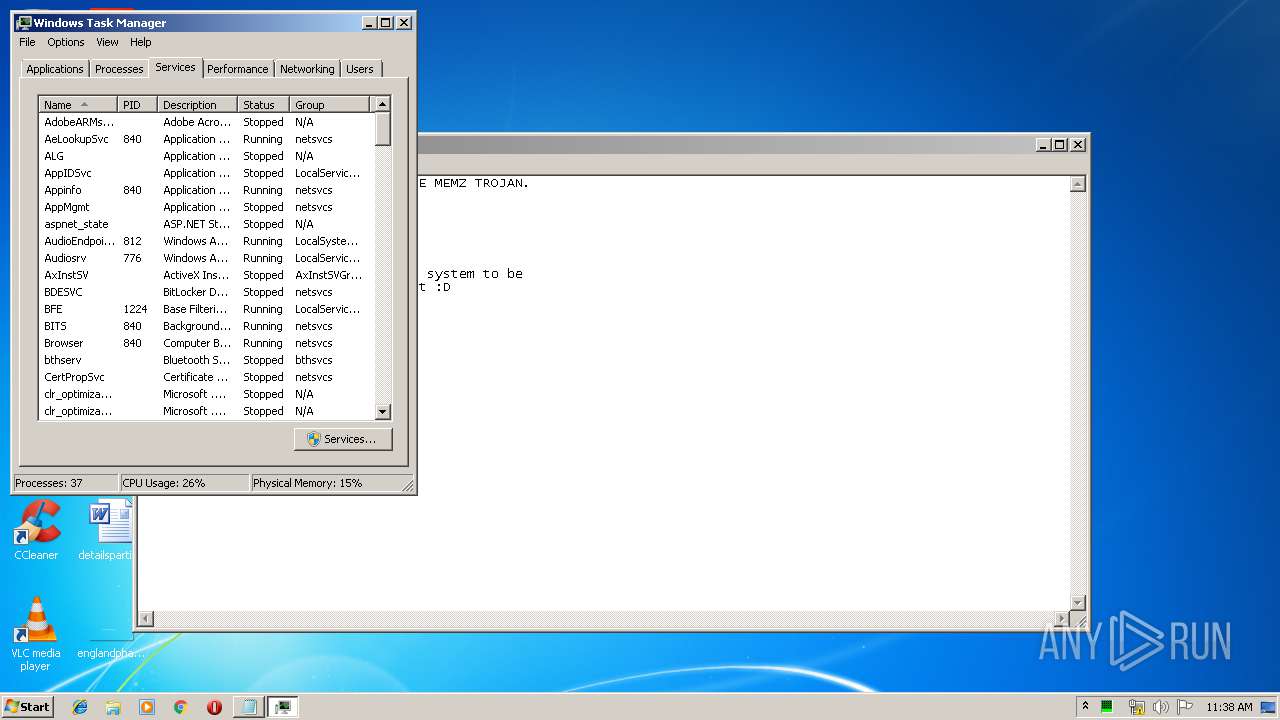Click the Notepad vertical scroll down arrow

tap(1077, 602)
